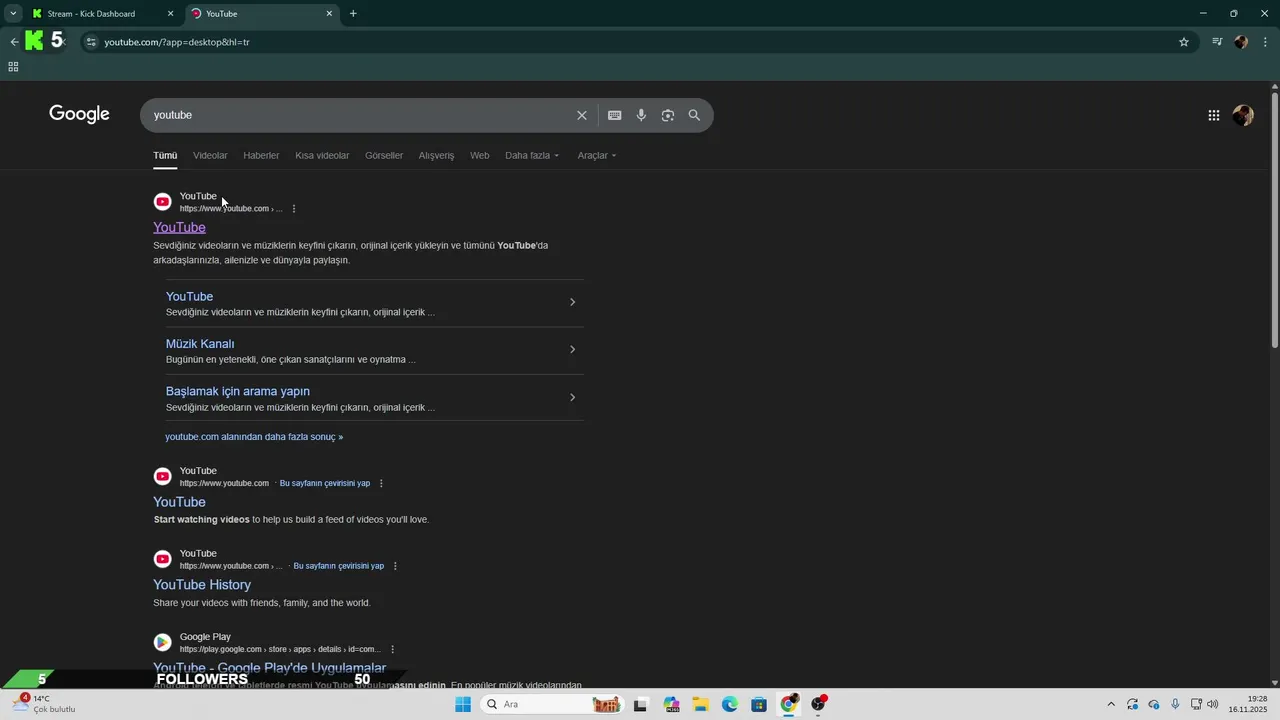Viewport: 1280px width, 720px height.
Task: Open the Windows Start menu
Action: click(x=463, y=704)
